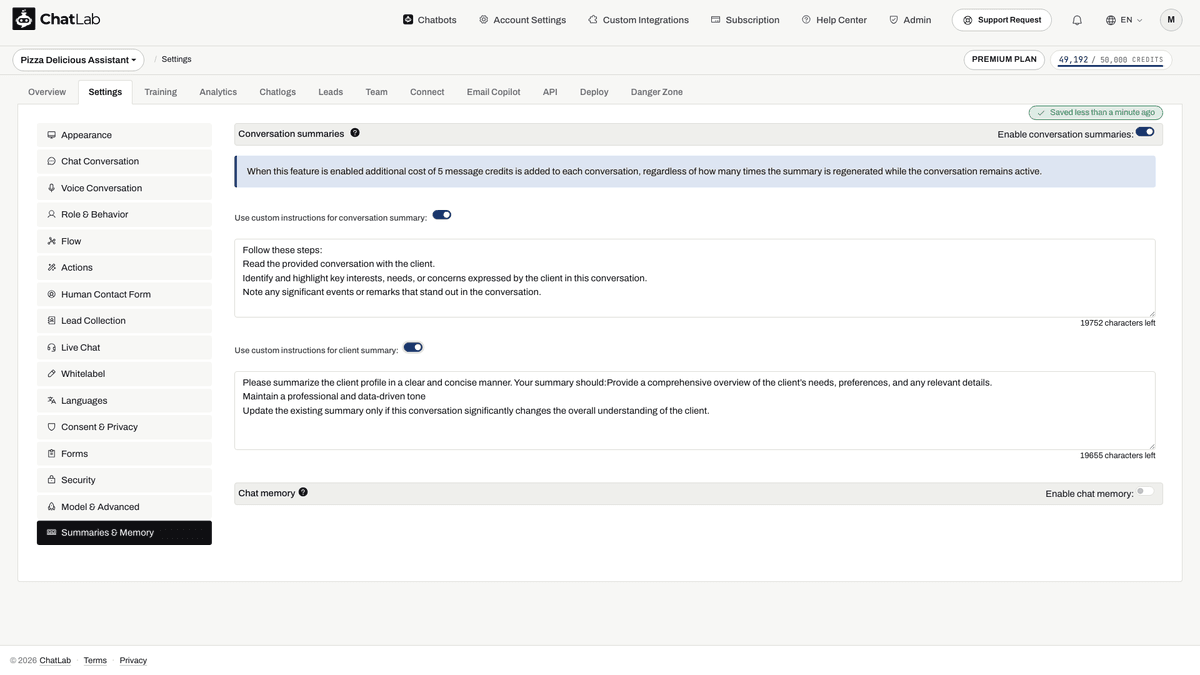Open the Terms footer link
The width and height of the screenshot is (1200, 675).
(95, 660)
